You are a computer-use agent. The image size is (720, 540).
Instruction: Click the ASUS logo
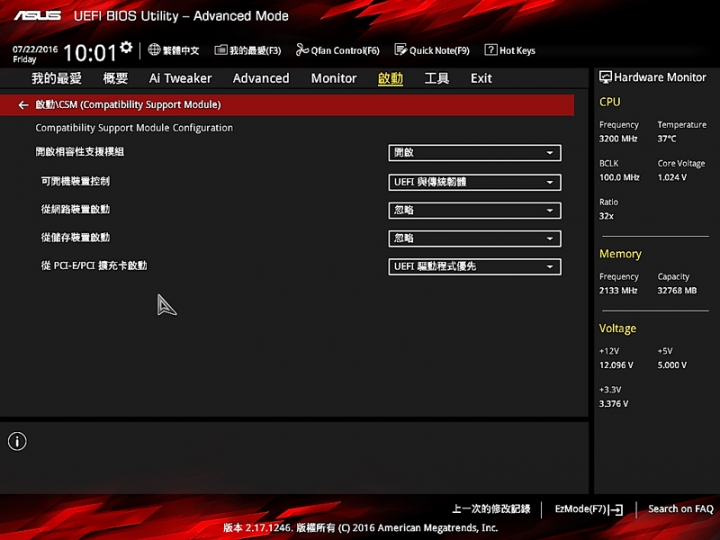click(x=37, y=16)
